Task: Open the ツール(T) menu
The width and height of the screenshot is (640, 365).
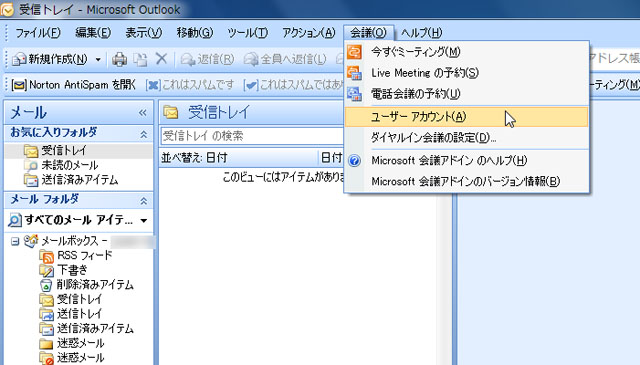Action: tap(248, 33)
